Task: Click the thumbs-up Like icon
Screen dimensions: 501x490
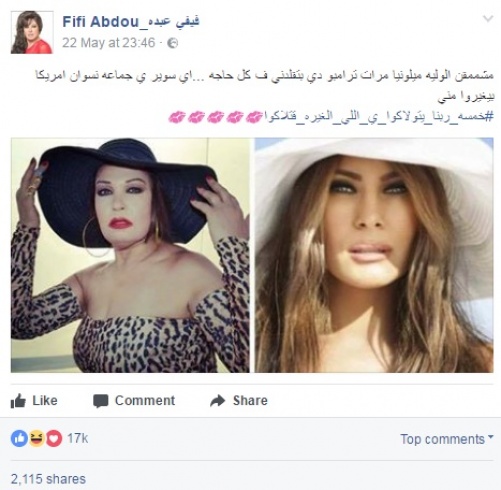Action: 18,401
